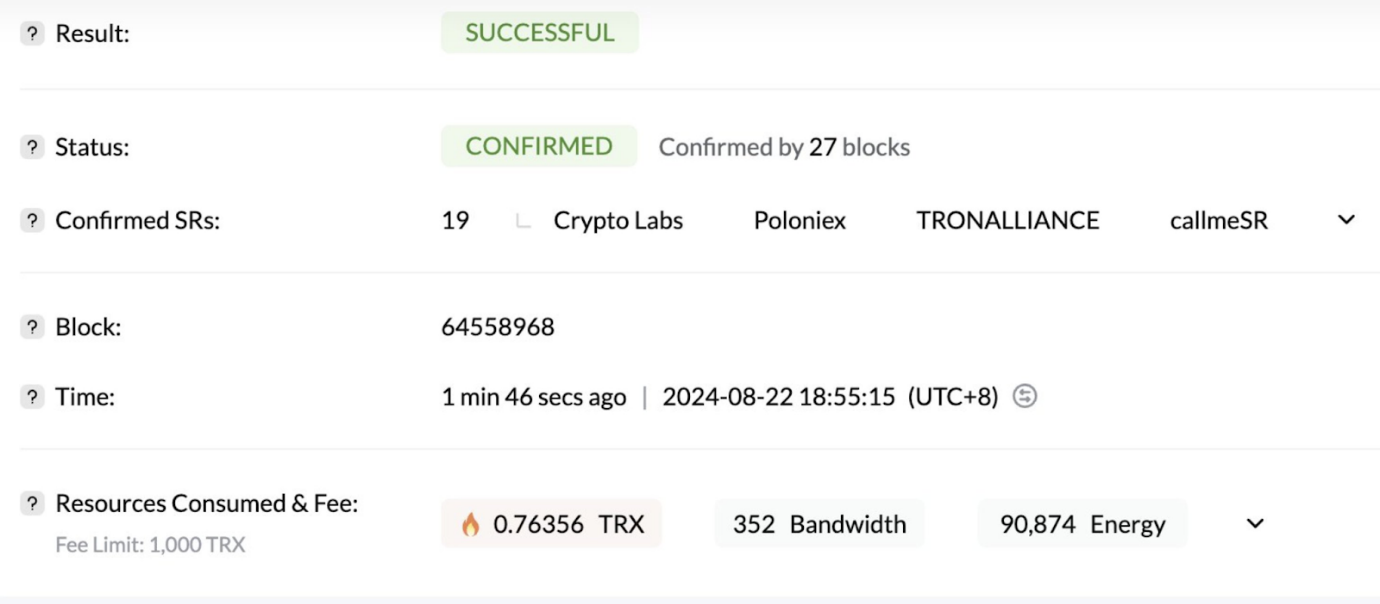The height and width of the screenshot is (604, 1380).
Task: Open the help tooltip for Confirmed SRs
Action: pos(33,221)
